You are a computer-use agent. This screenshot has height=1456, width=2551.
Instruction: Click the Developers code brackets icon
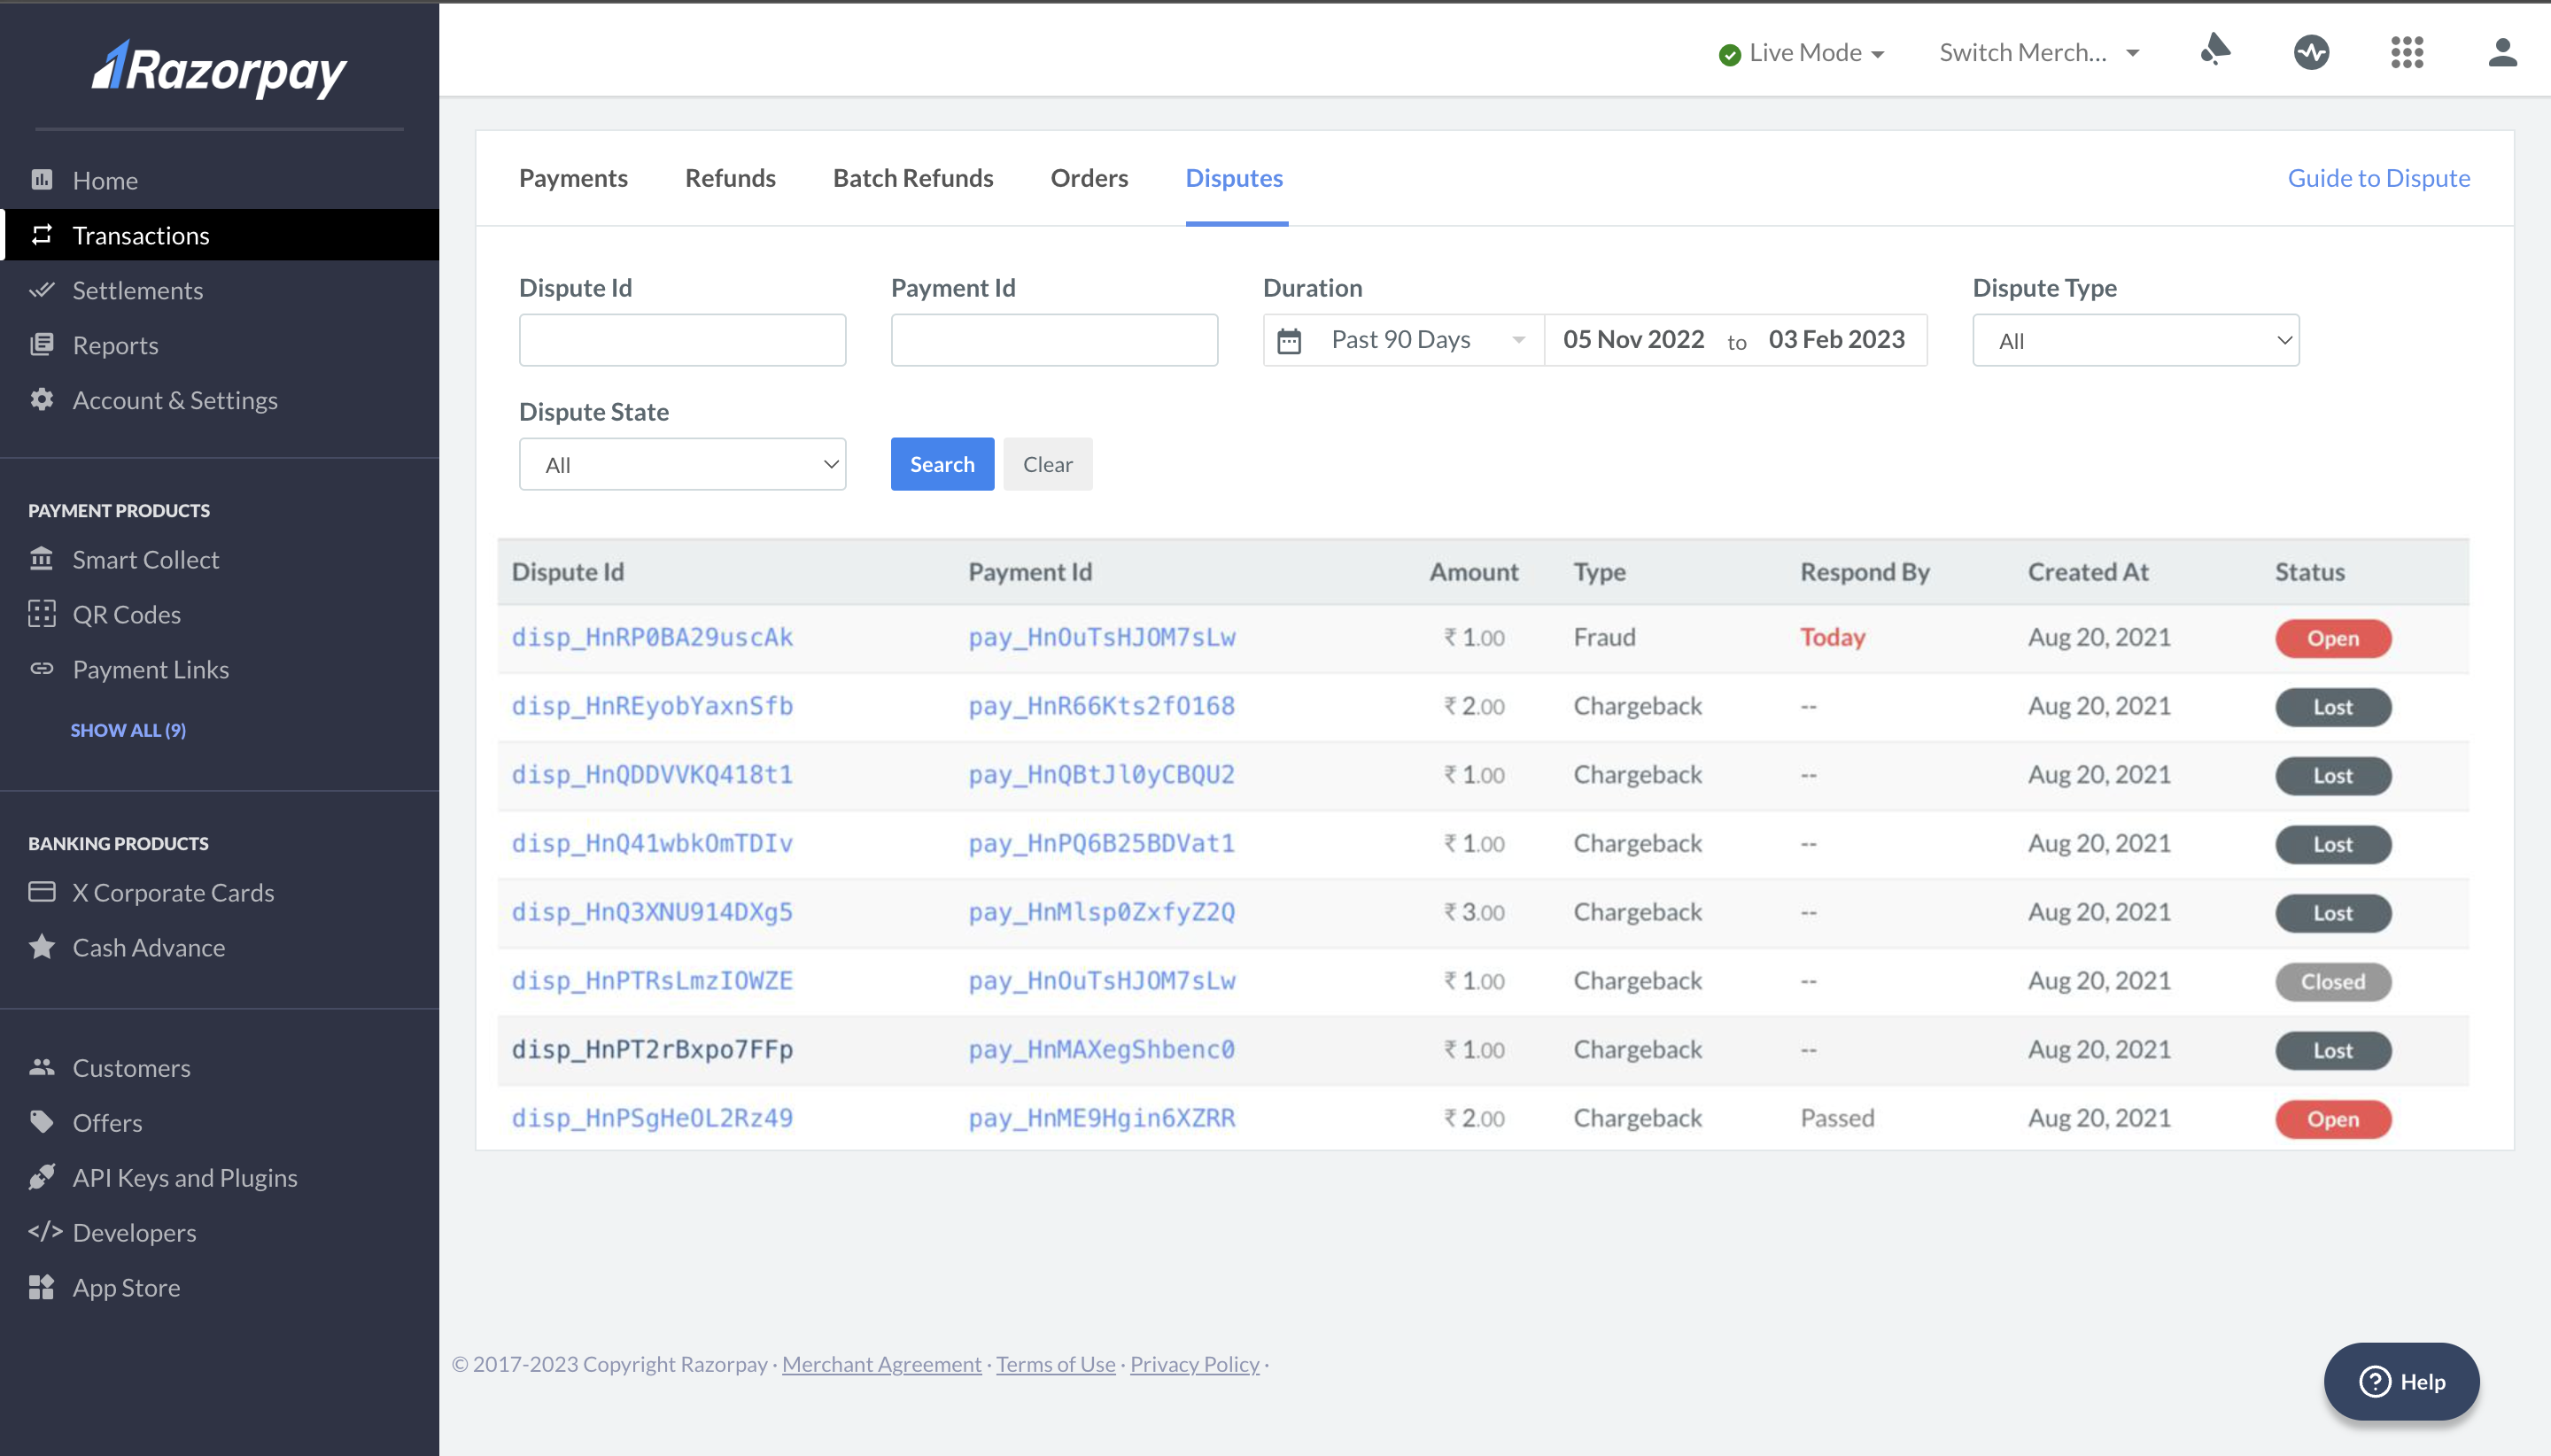click(x=45, y=1231)
